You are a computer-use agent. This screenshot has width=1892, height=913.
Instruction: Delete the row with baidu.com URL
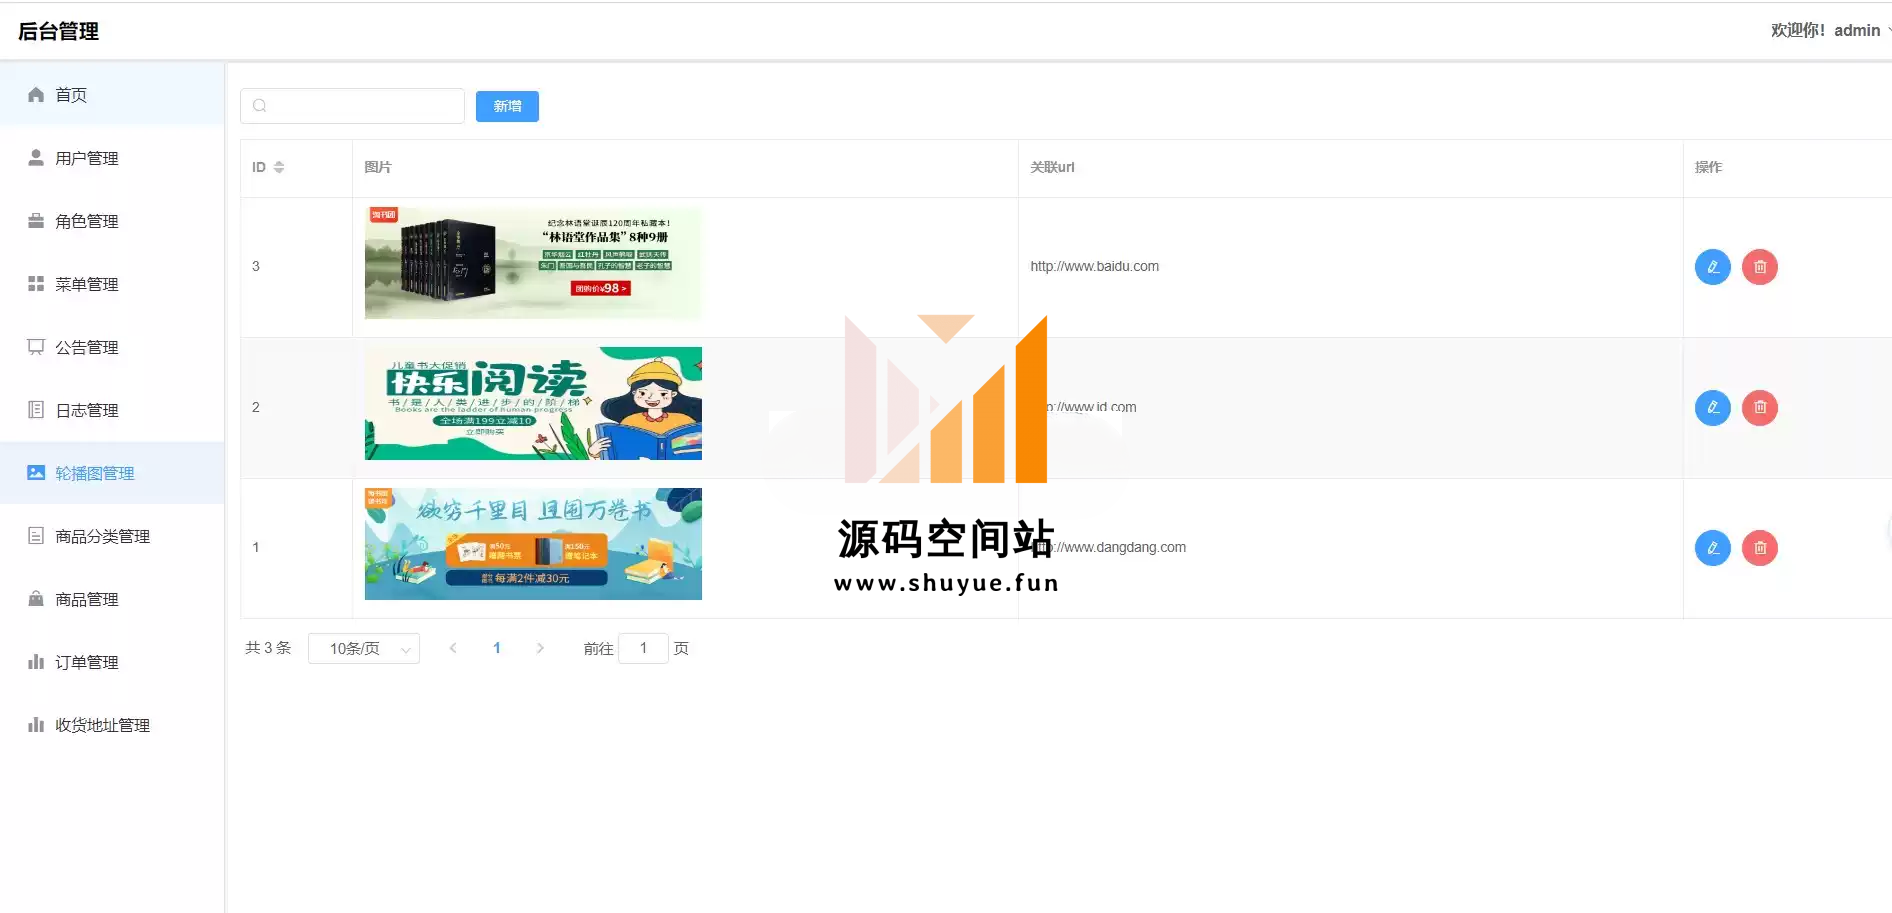pos(1760,267)
